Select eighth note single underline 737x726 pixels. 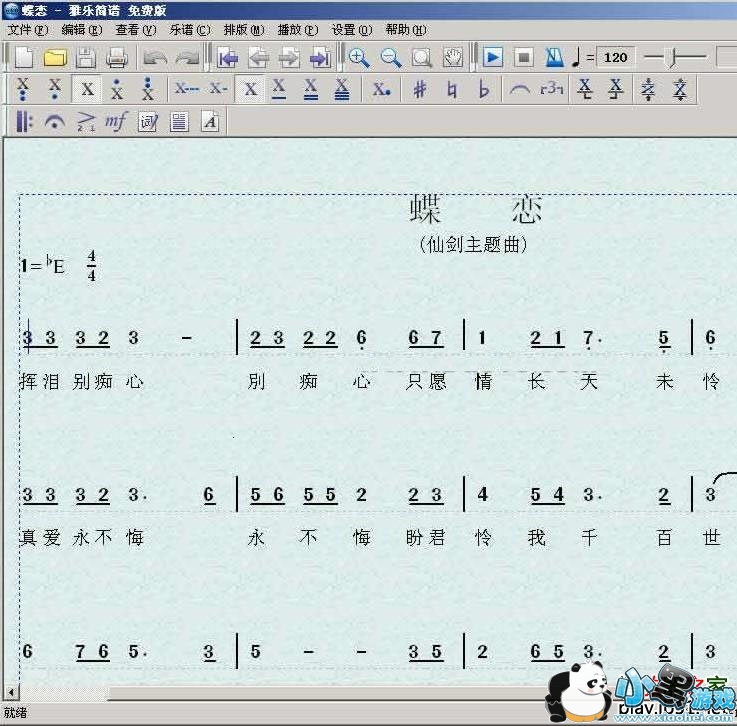[x=279, y=89]
